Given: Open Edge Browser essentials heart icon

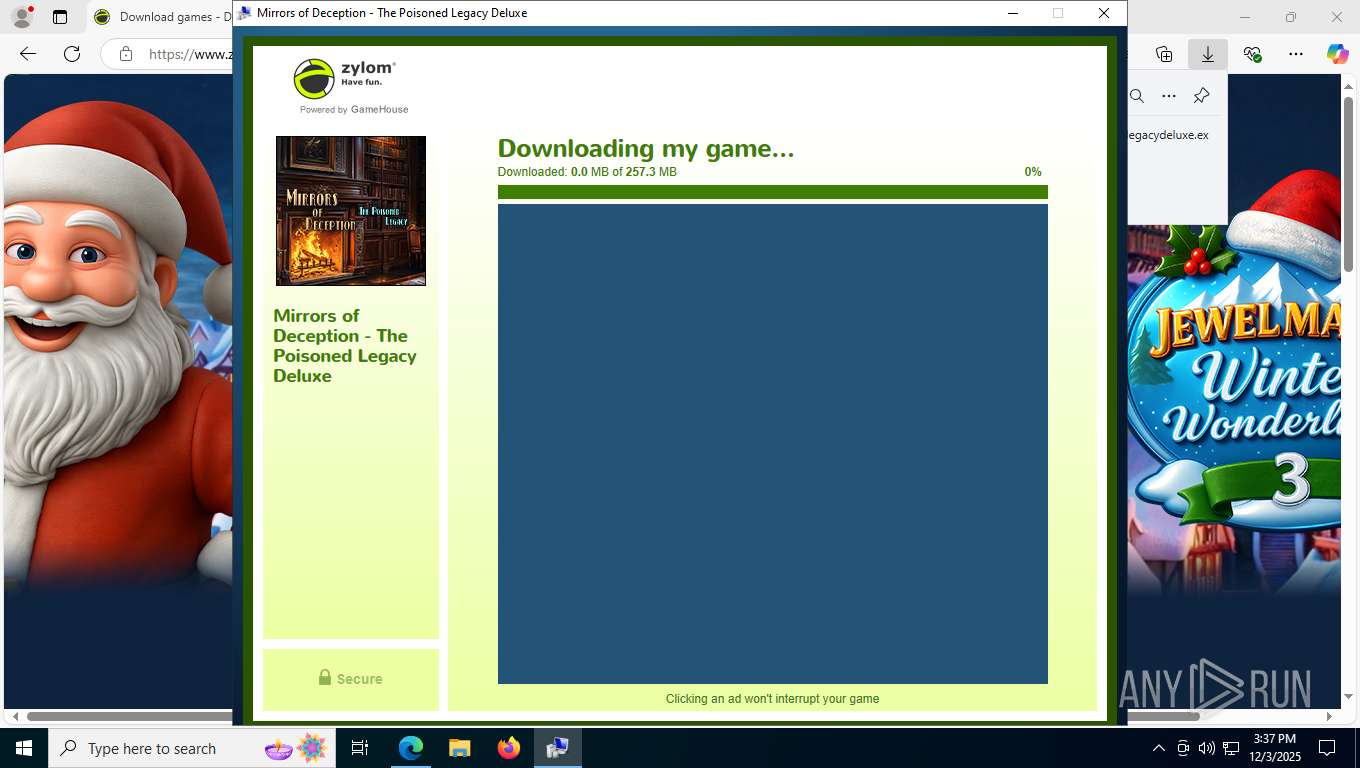Looking at the screenshot, I should click(x=1252, y=54).
